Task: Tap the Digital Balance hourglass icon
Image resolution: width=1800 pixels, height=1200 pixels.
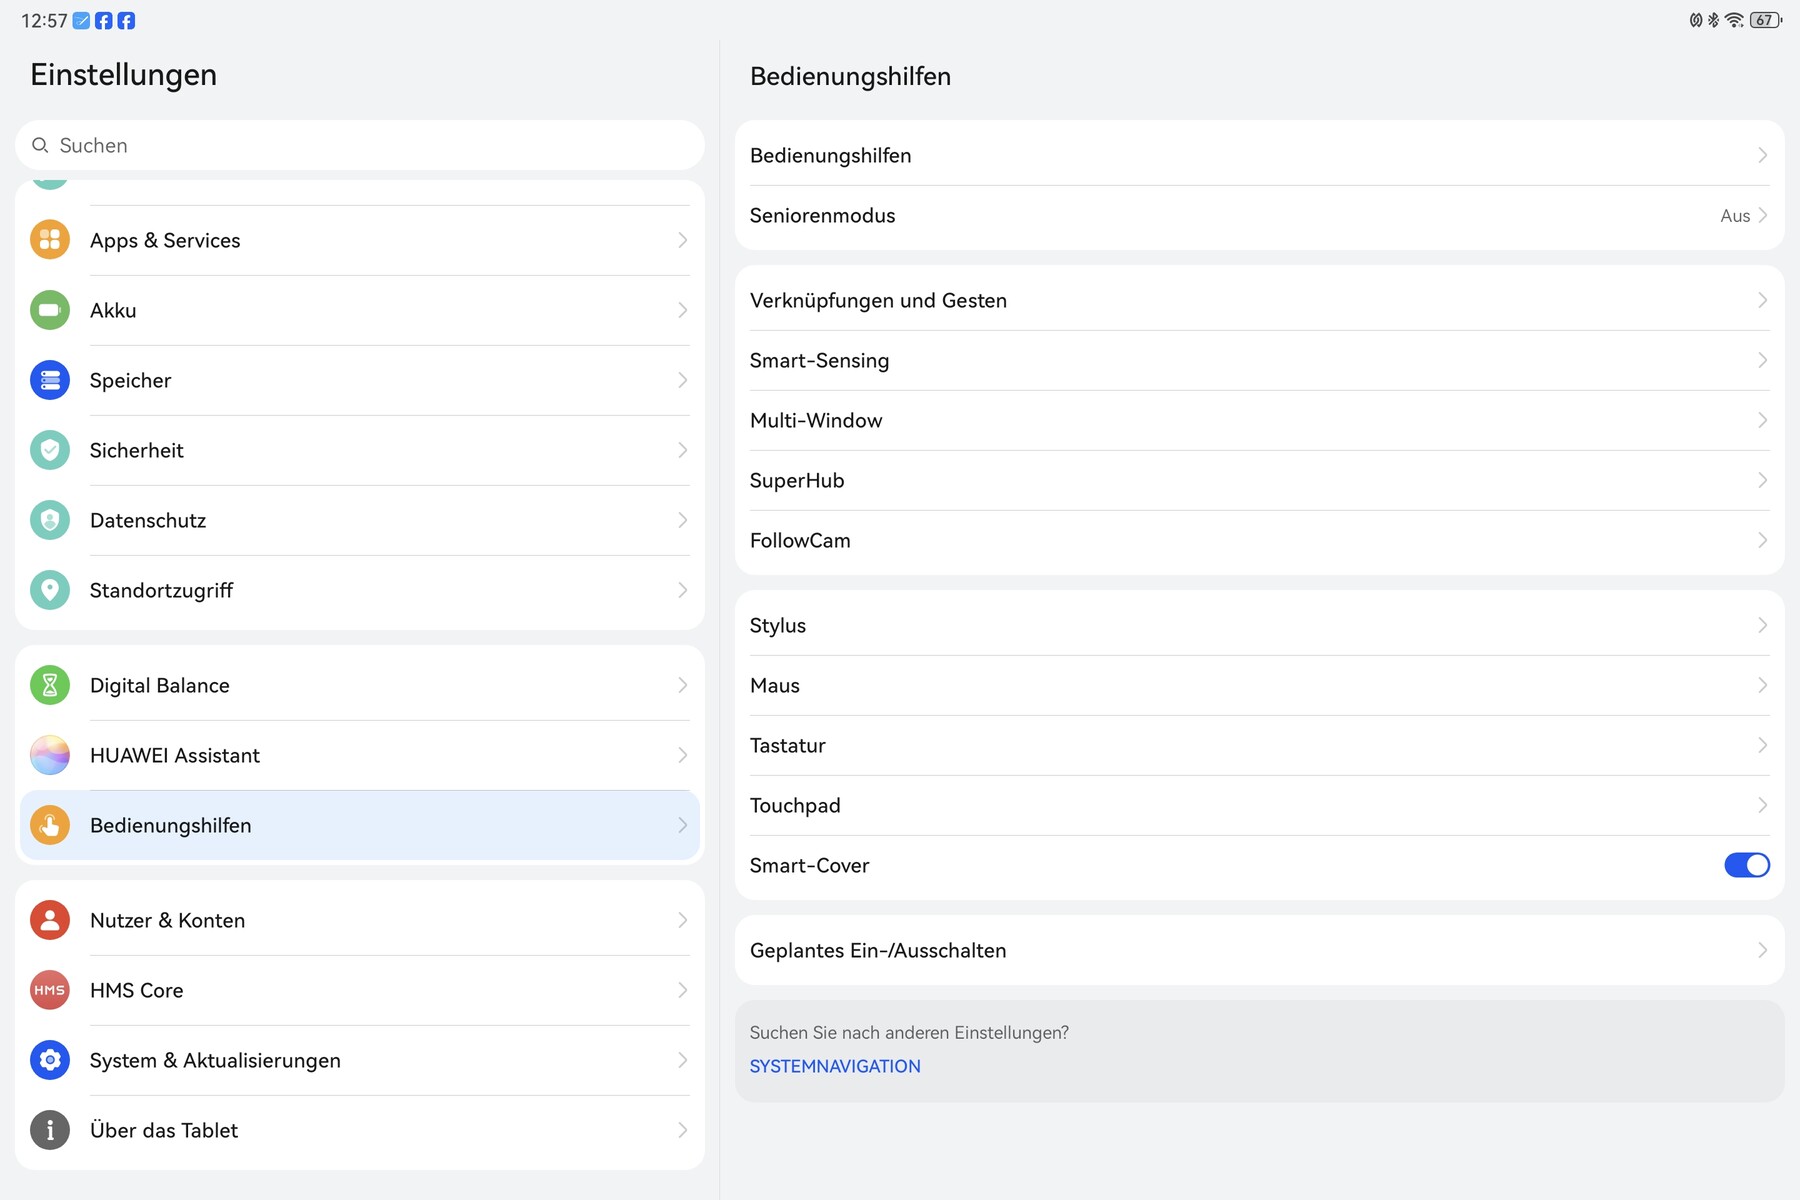Action: coord(50,685)
